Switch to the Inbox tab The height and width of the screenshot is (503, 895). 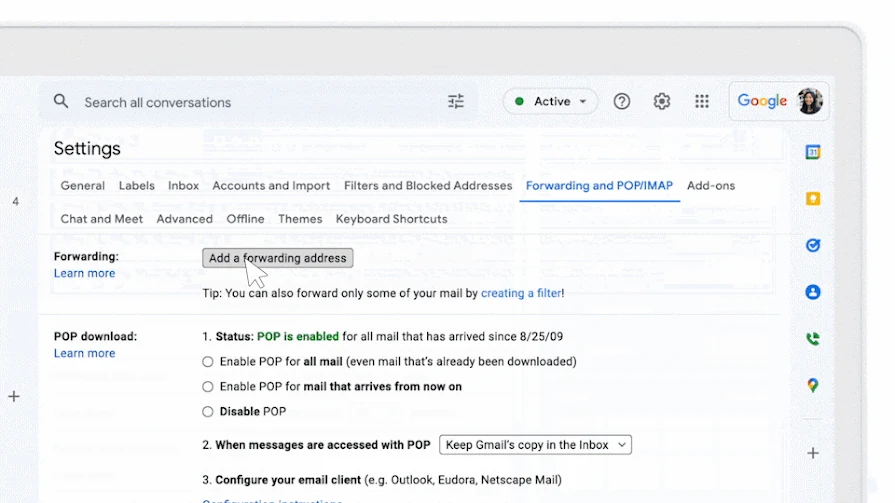click(183, 186)
